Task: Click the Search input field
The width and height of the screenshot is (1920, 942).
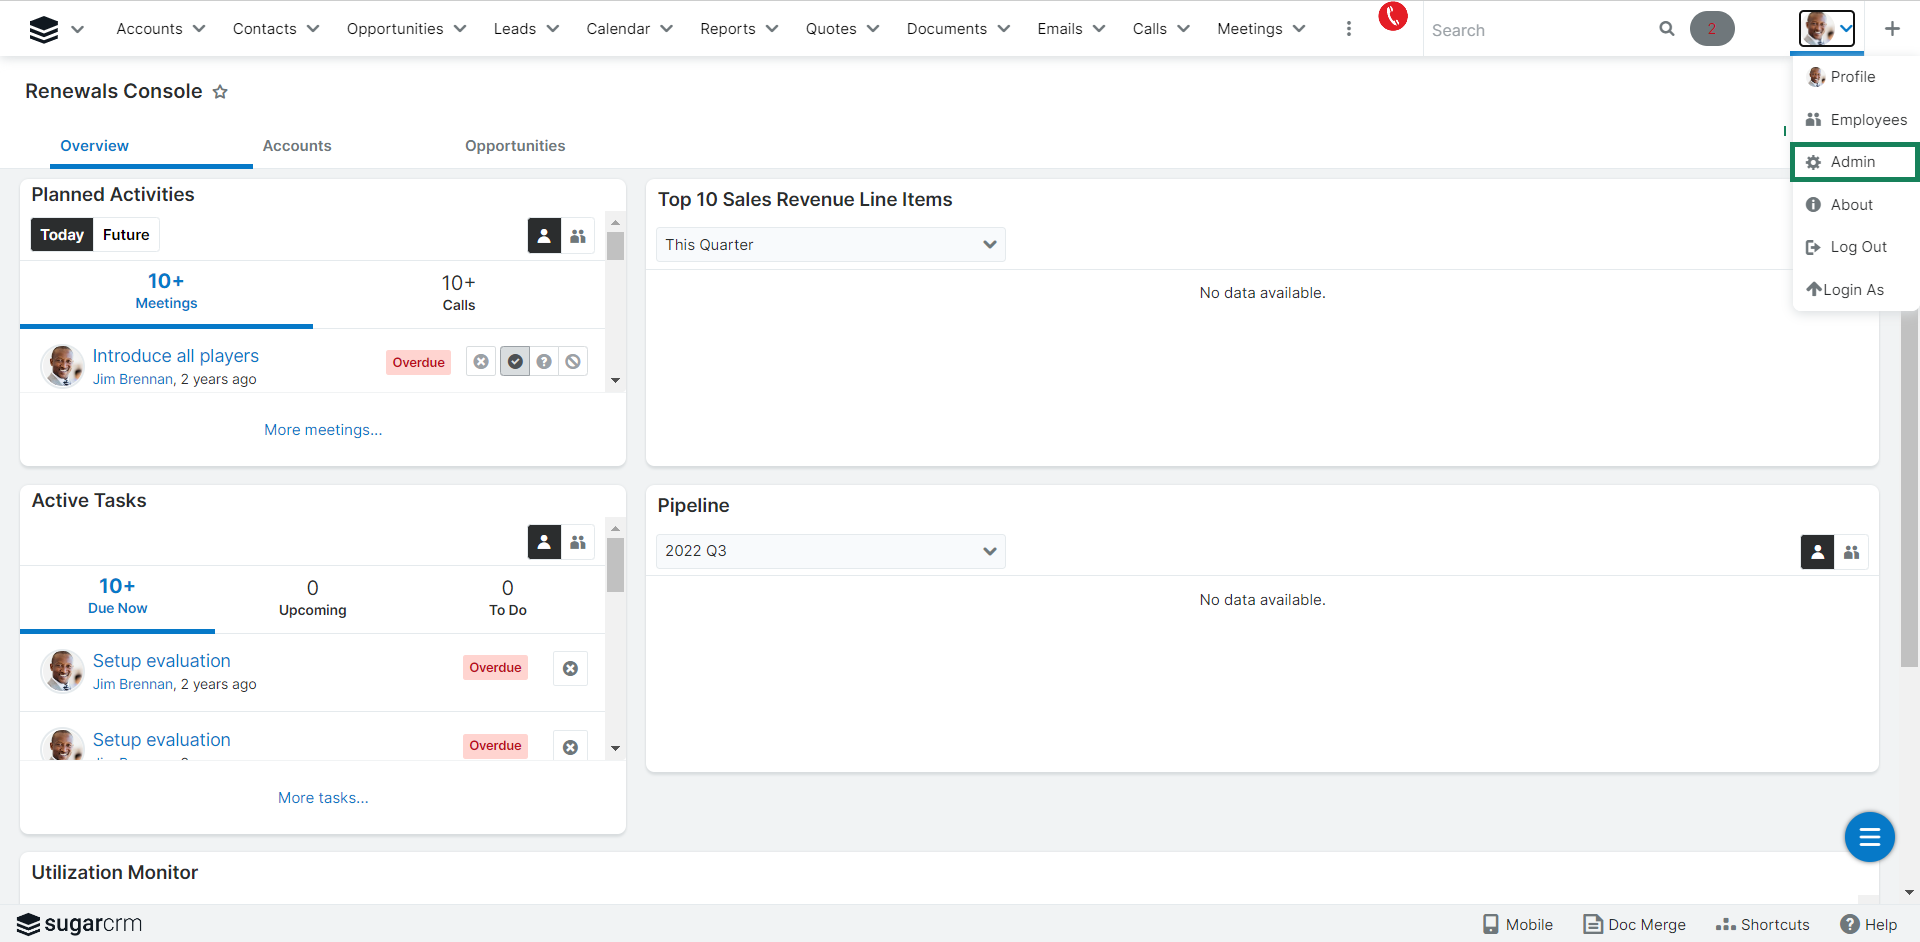Action: [1535, 30]
